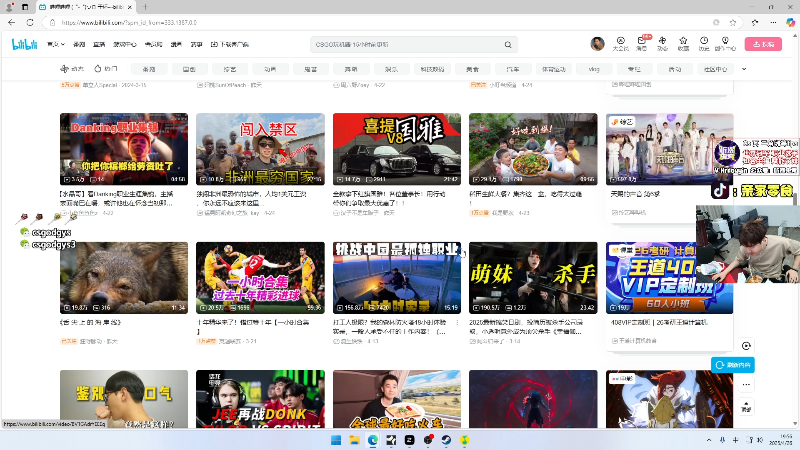Open the 动态 feed icon in category bar
The width and height of the screenshot is (800, 450).
[x=72, y=69]
